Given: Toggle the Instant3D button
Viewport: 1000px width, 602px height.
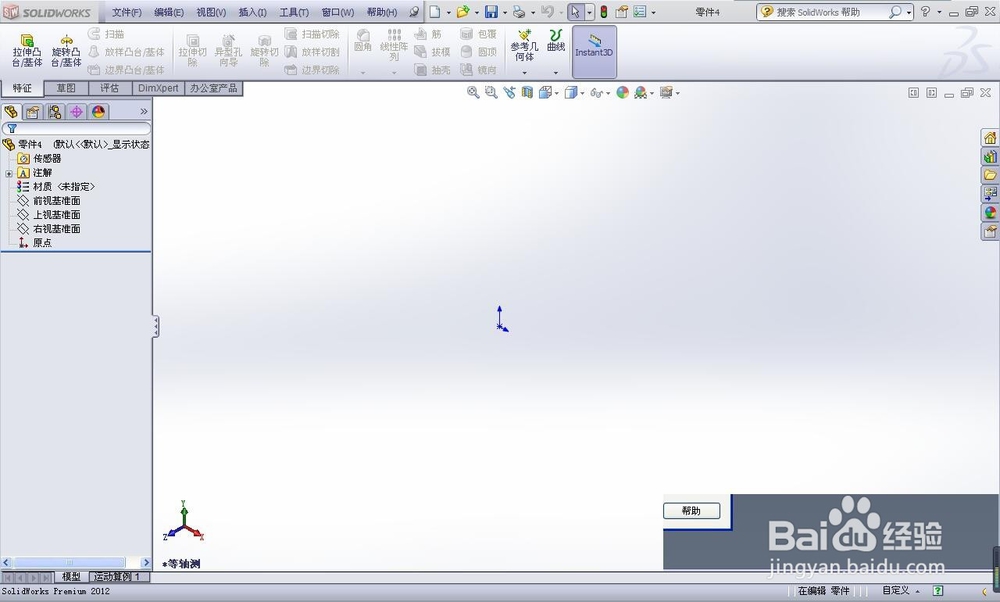Looking at the screenshot, I should (x=594, y=52).
